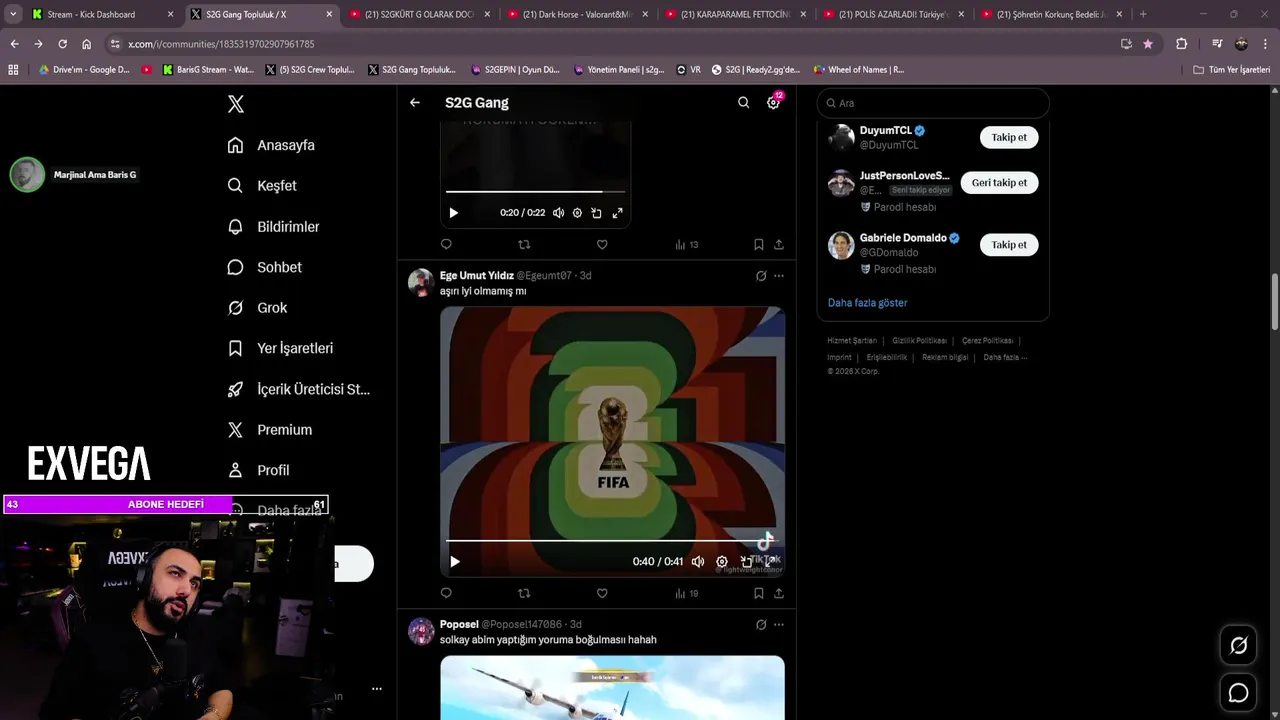Like the top video post

click(x=602, y=244)
